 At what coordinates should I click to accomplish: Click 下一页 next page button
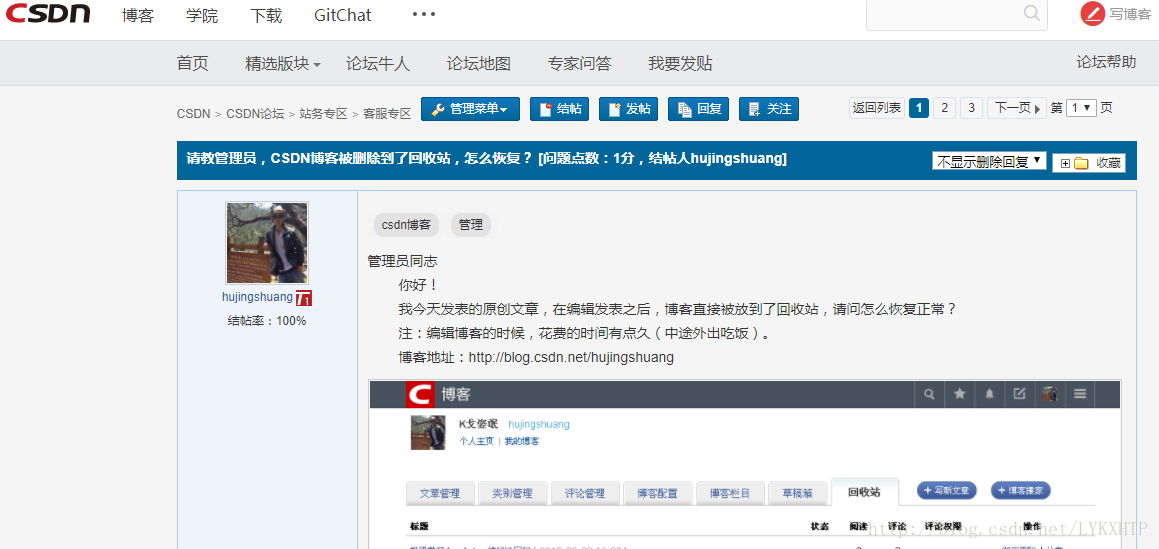tap(1016, 108)
